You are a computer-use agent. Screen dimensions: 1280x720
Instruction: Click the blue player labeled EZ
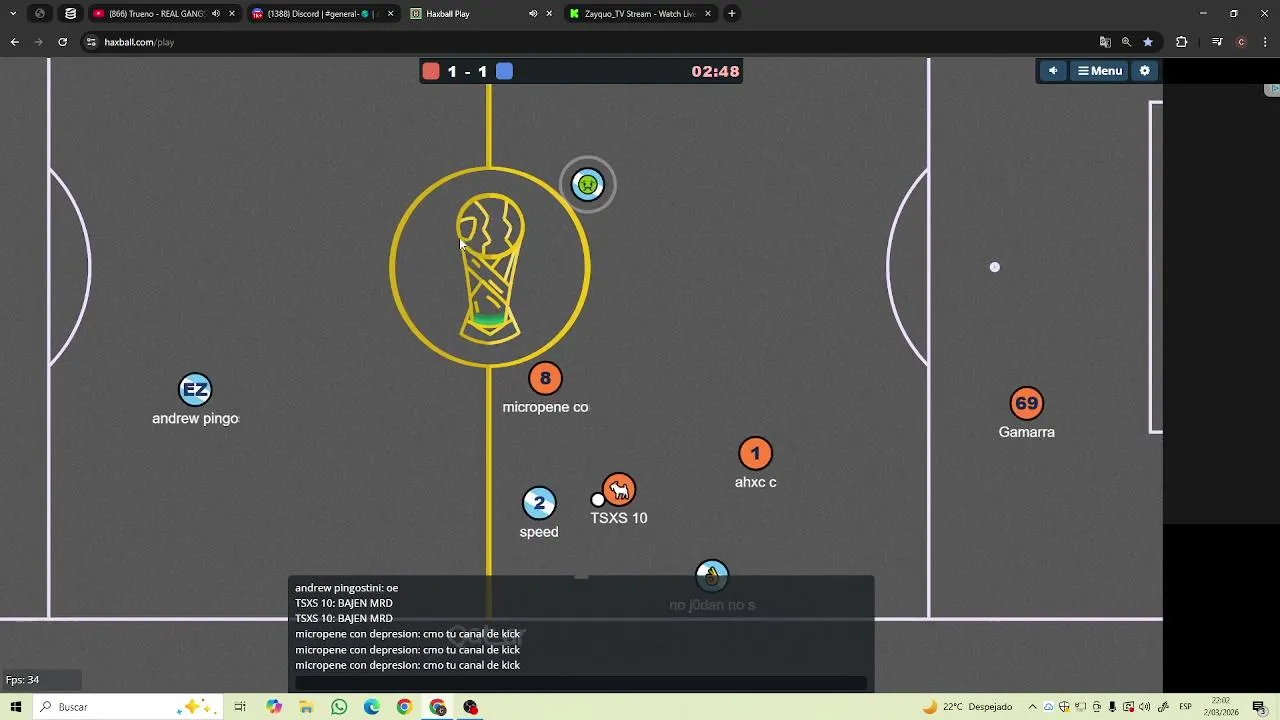[x=195, y=390]
